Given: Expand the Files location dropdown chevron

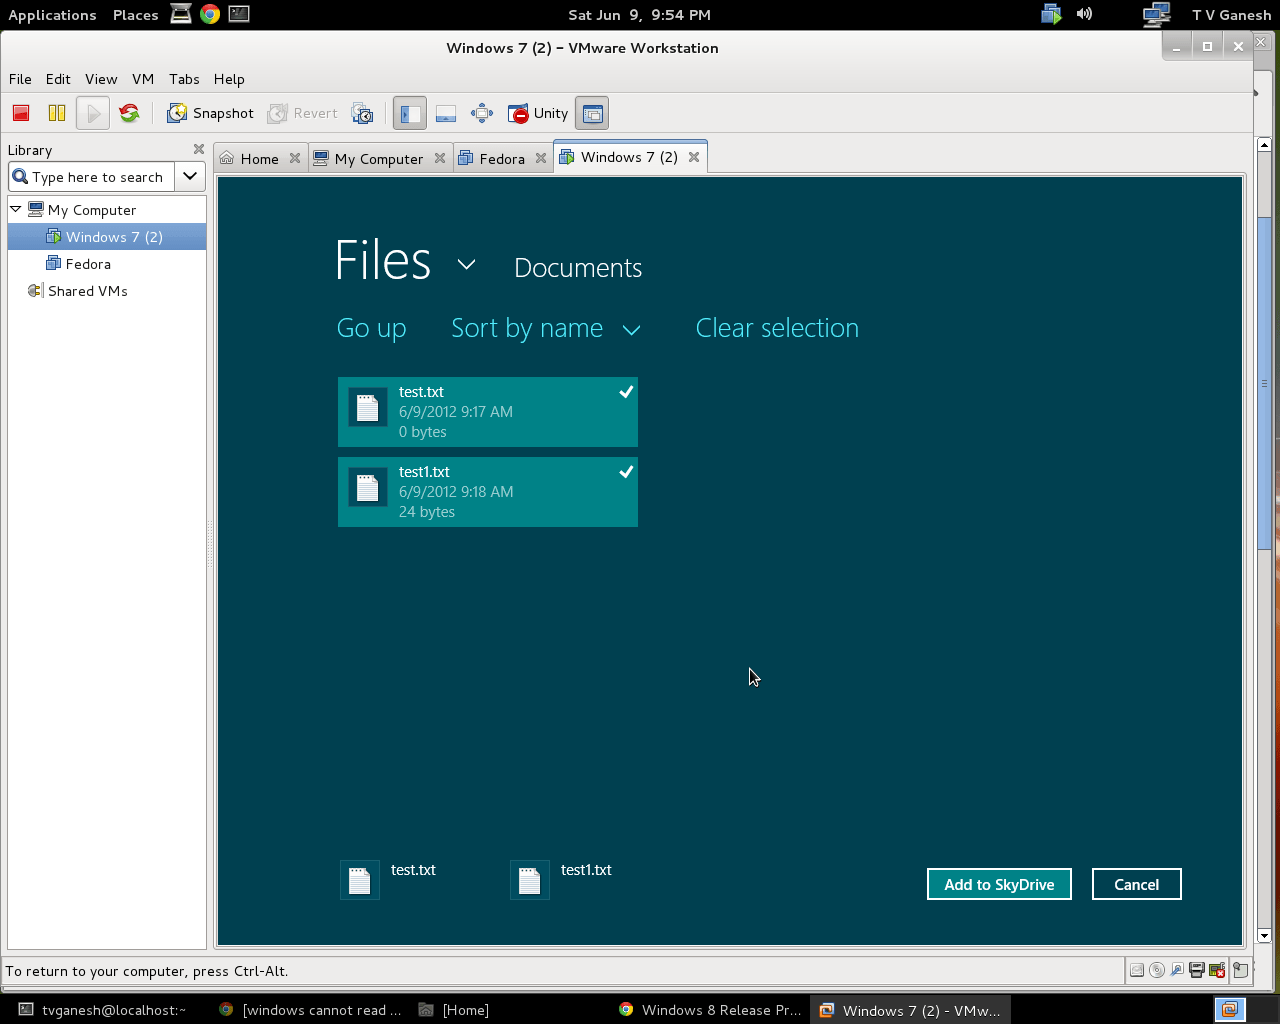Looking at the screenshot, I should 466,265.
